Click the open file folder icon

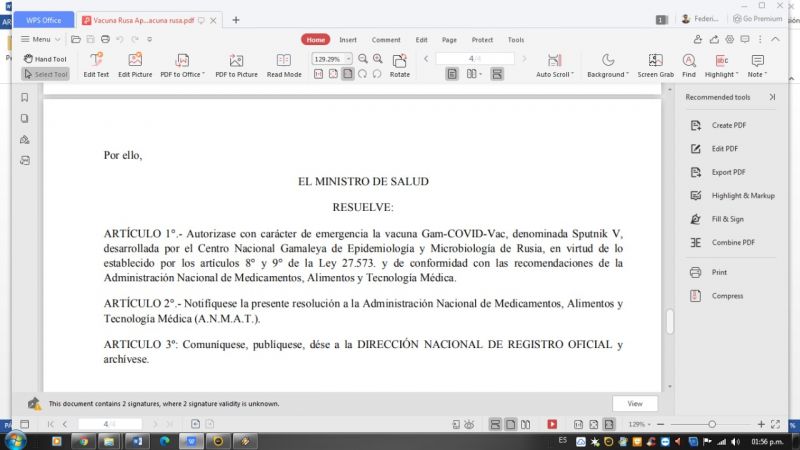76,39
